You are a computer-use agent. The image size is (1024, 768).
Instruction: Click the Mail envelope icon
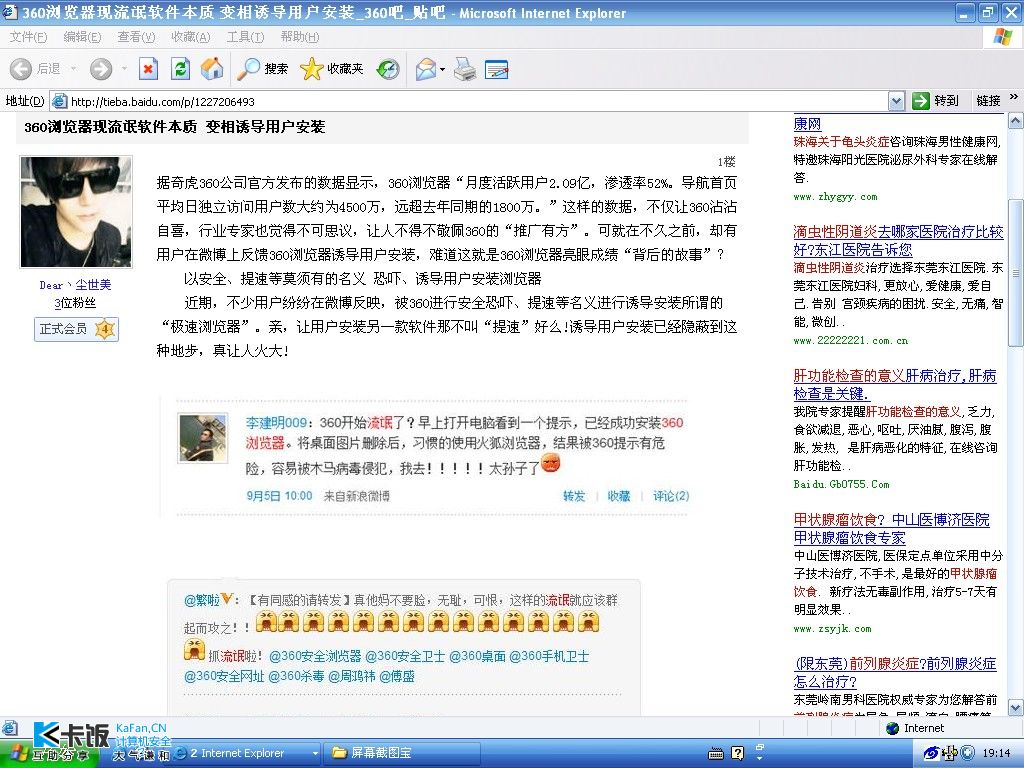(425, 69)
